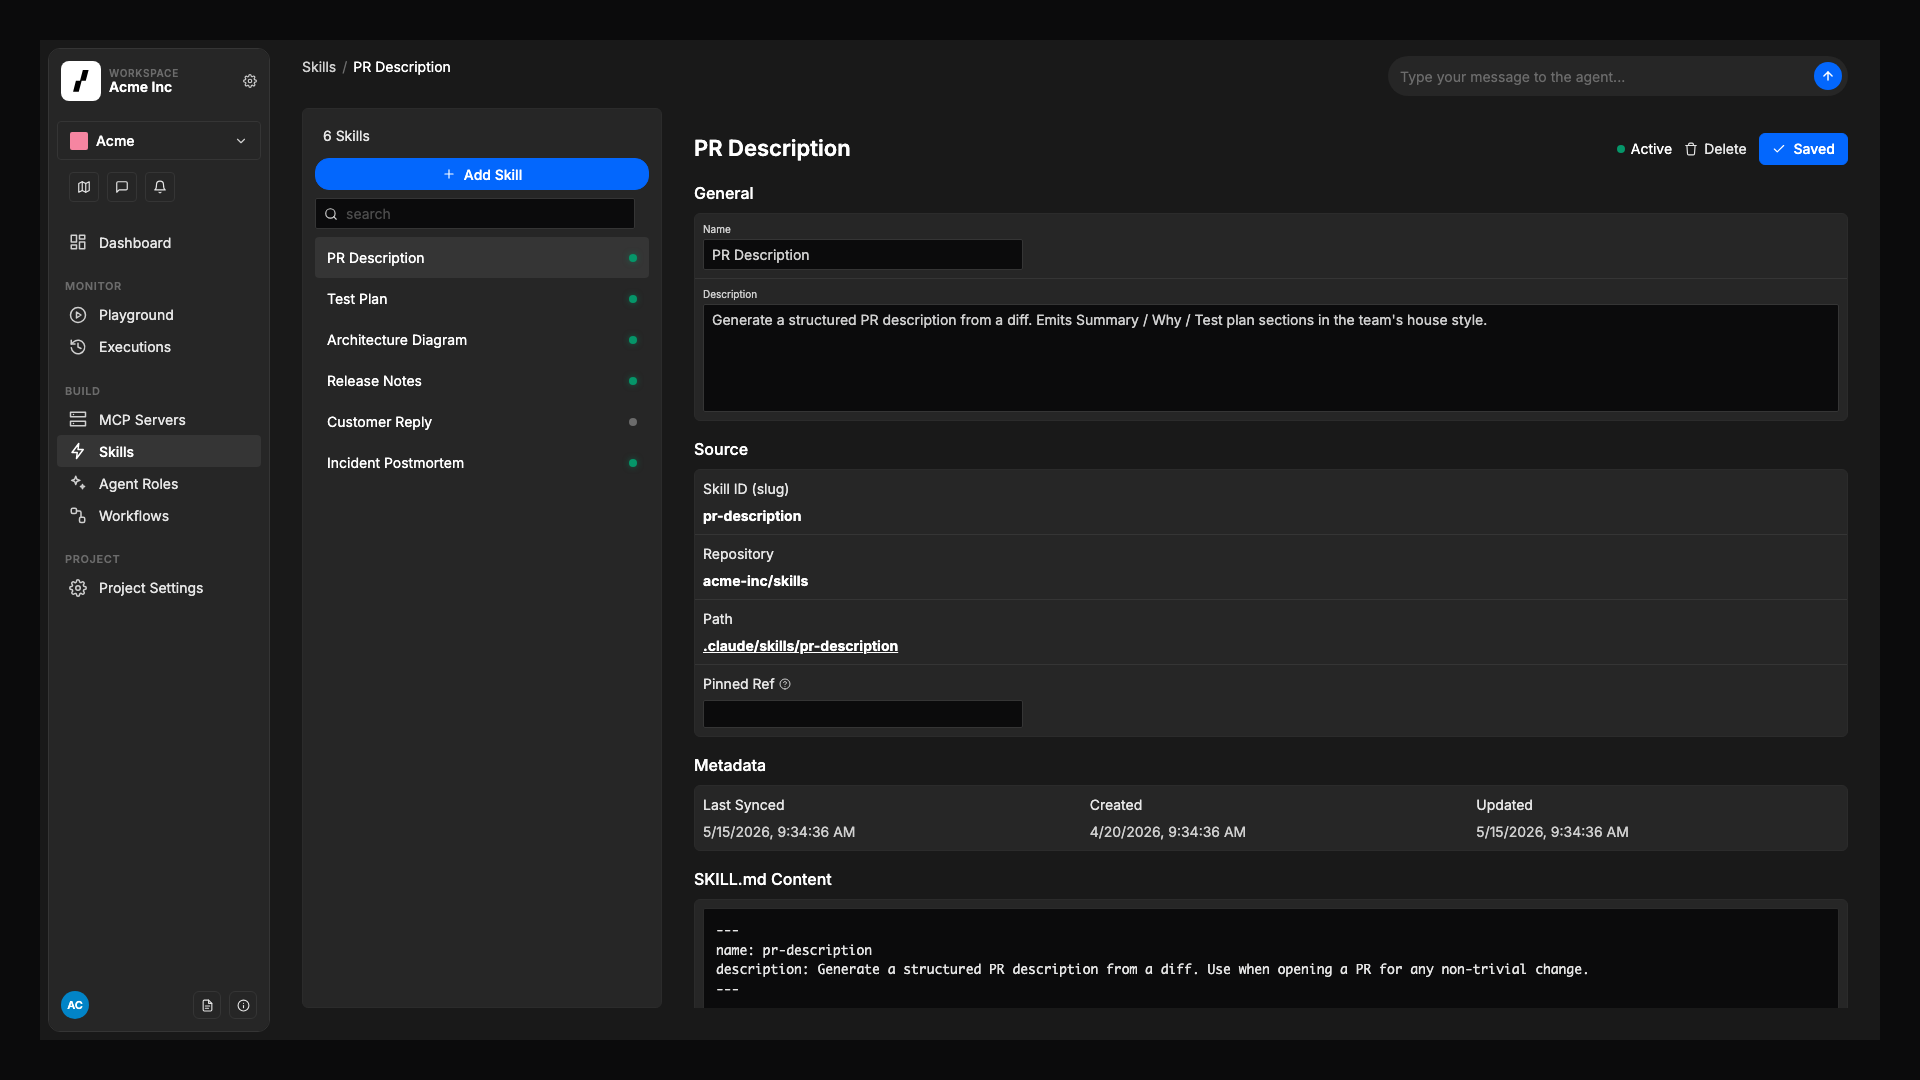Open the map icon under Acme
This screenshot has height=1080, width=1920.
84,187
